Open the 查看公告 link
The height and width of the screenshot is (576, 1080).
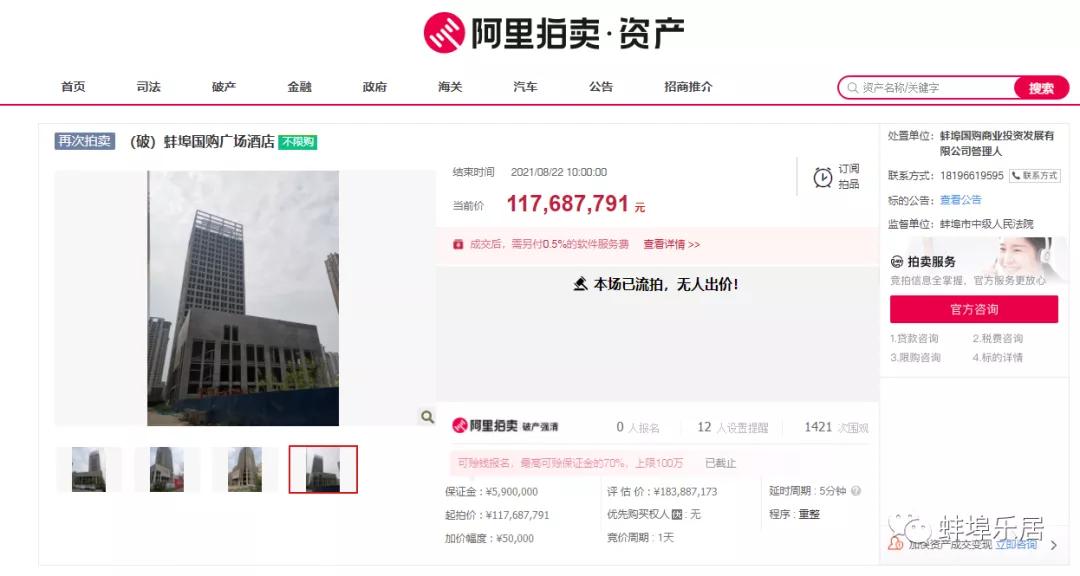pyautogui.click(x=960, y=200)
